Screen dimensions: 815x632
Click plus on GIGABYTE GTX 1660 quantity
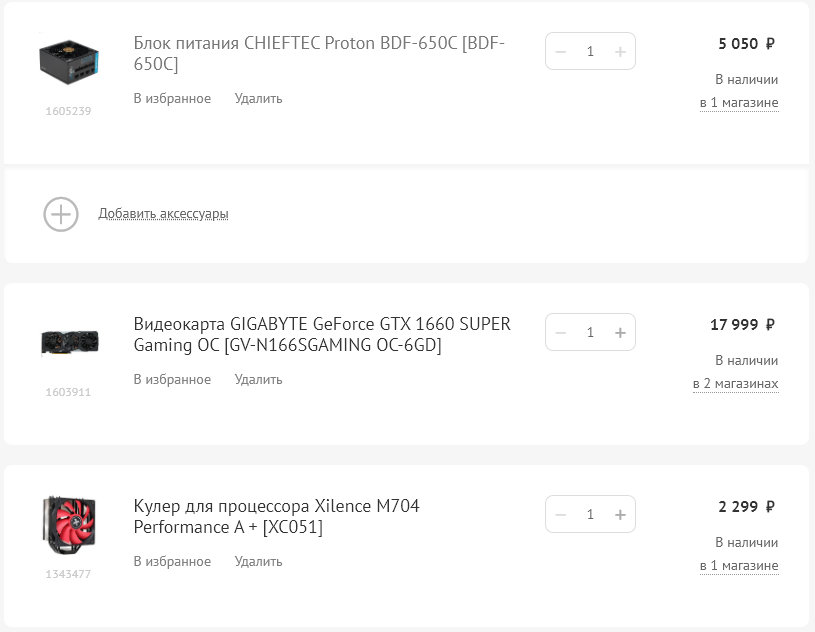[620, 333]
